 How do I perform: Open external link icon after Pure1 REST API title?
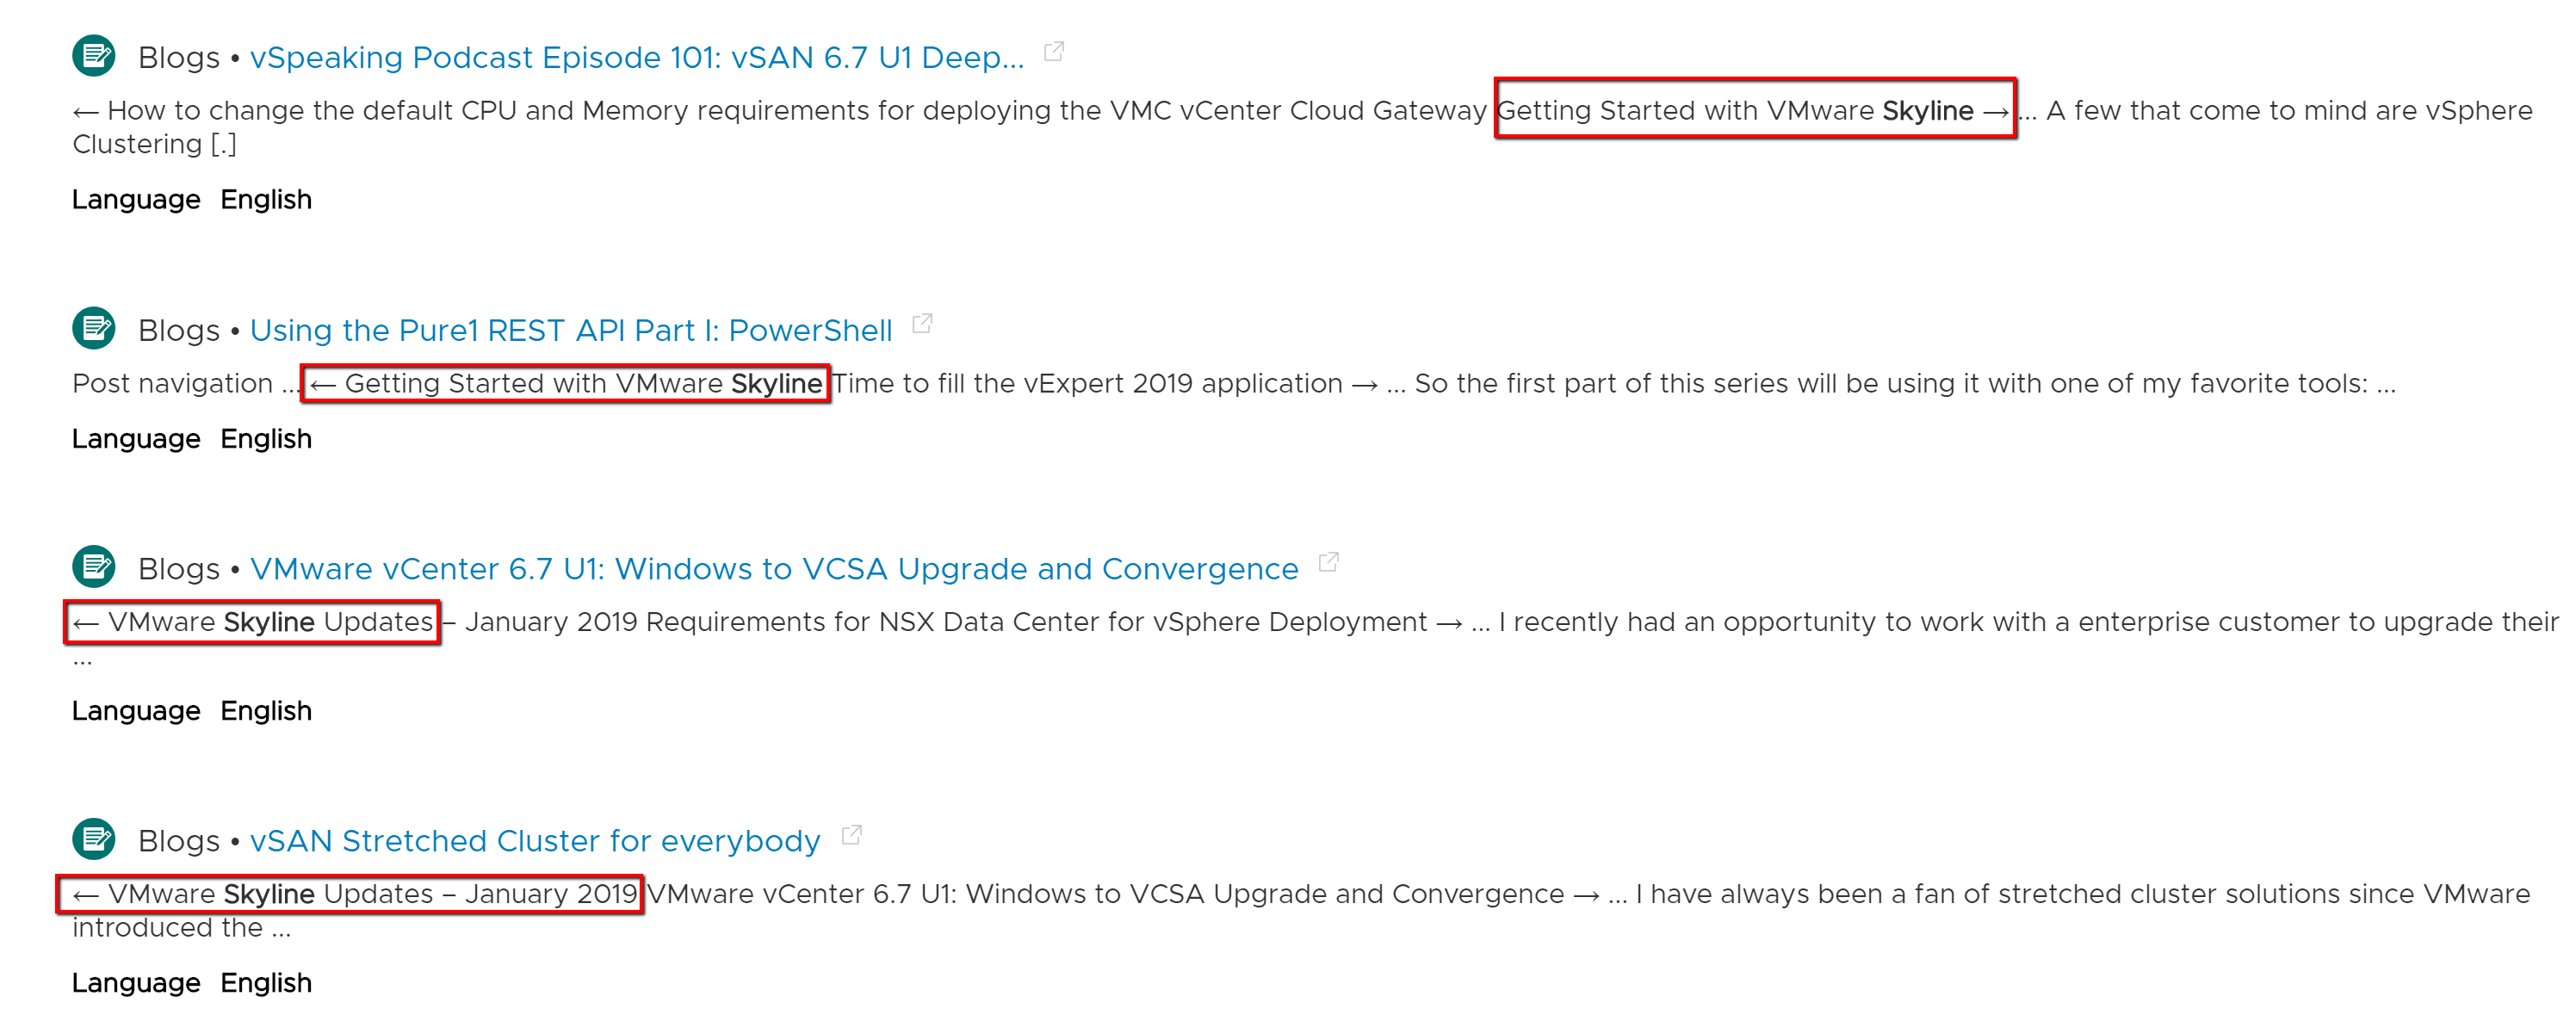pyautogui.click(x=922, y=324)
